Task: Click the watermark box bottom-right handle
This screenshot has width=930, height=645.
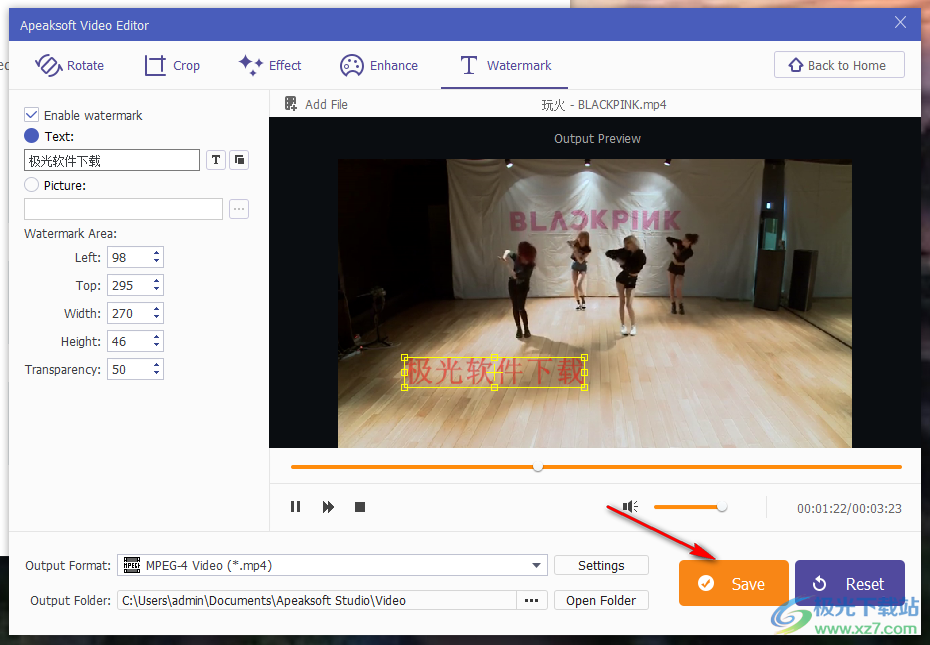Action: tap(584, 387)
